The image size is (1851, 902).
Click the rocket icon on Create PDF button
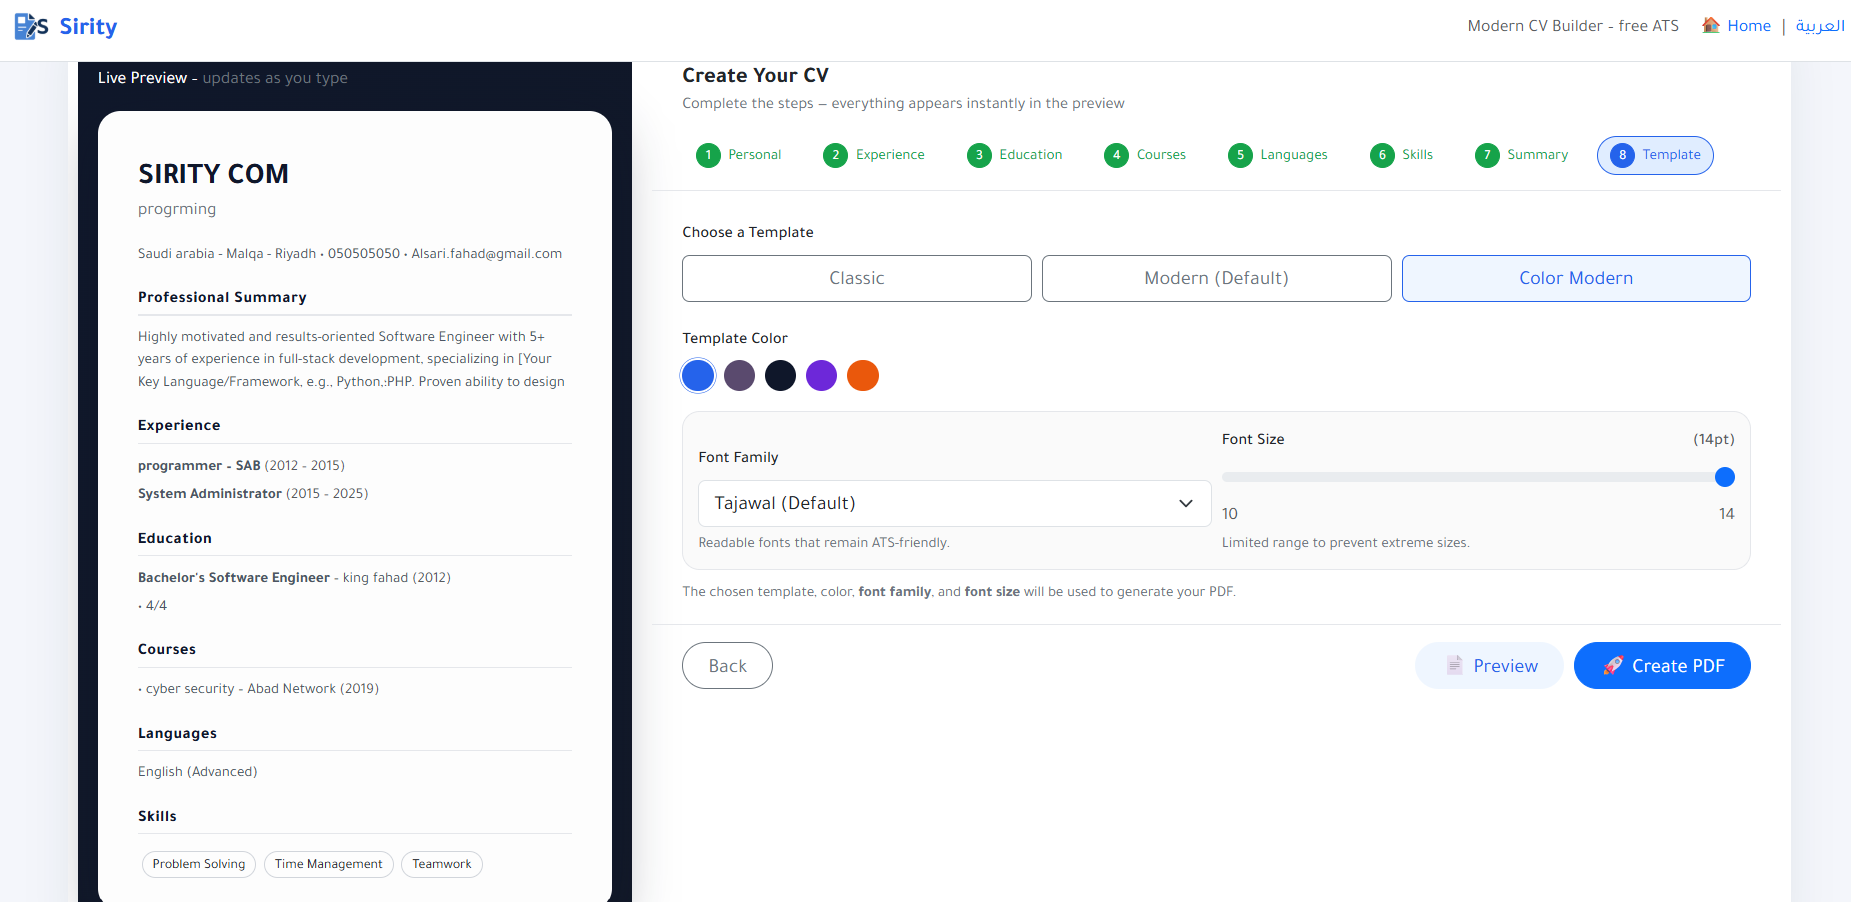click(1614, 665)
